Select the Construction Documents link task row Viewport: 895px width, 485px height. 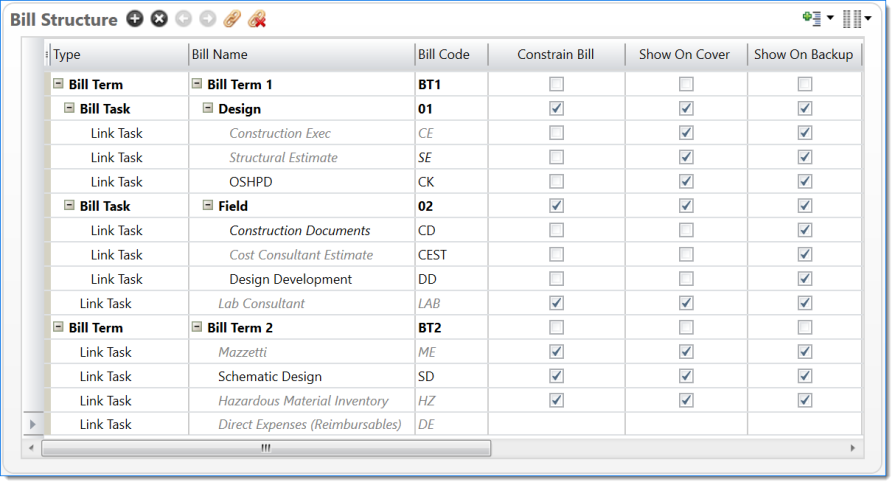point(299,231)
